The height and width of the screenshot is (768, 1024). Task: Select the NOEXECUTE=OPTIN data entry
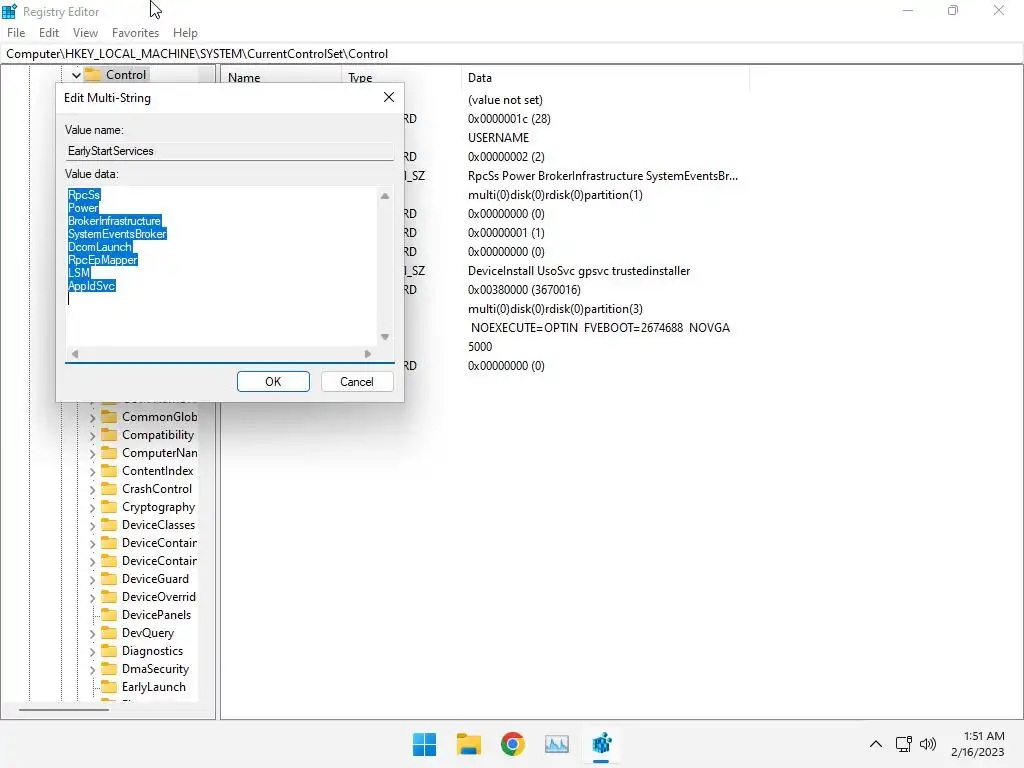click(x=600, y=328)
